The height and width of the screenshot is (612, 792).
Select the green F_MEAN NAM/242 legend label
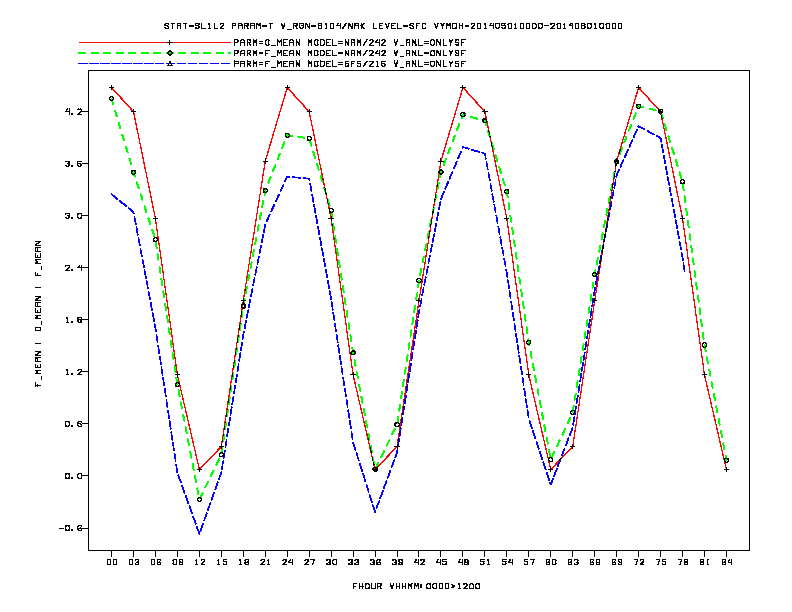click(x=350, y=53)
